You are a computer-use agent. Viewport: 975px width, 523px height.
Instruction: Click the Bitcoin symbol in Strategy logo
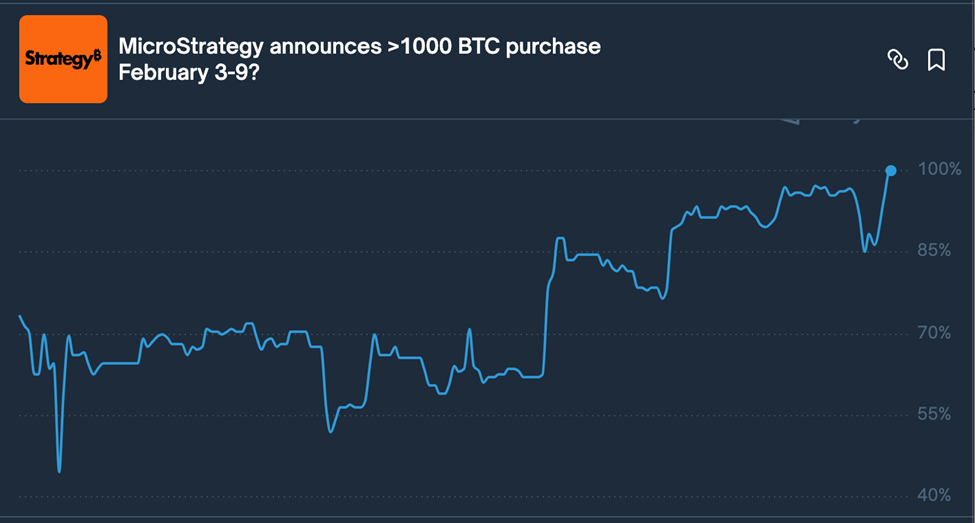[97, 56]
